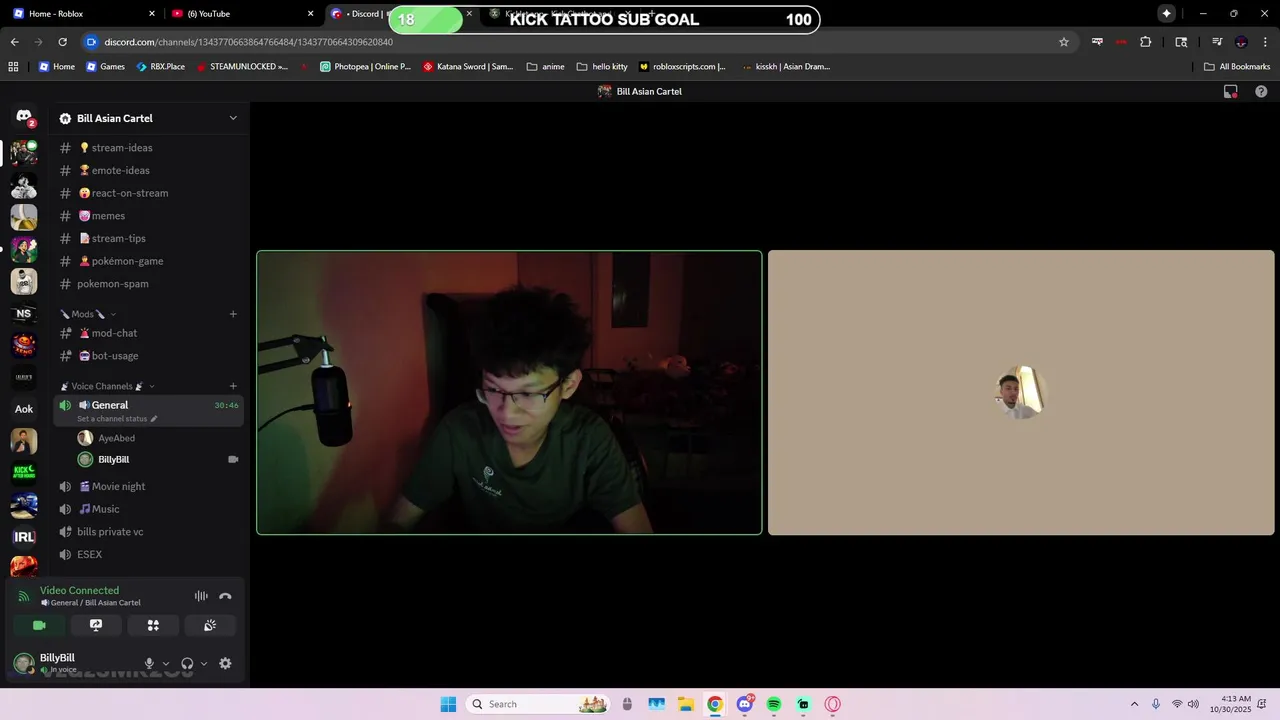Create channel in Voice Channels category
Screen dimensions: 1280x720
tap(233, 386)
